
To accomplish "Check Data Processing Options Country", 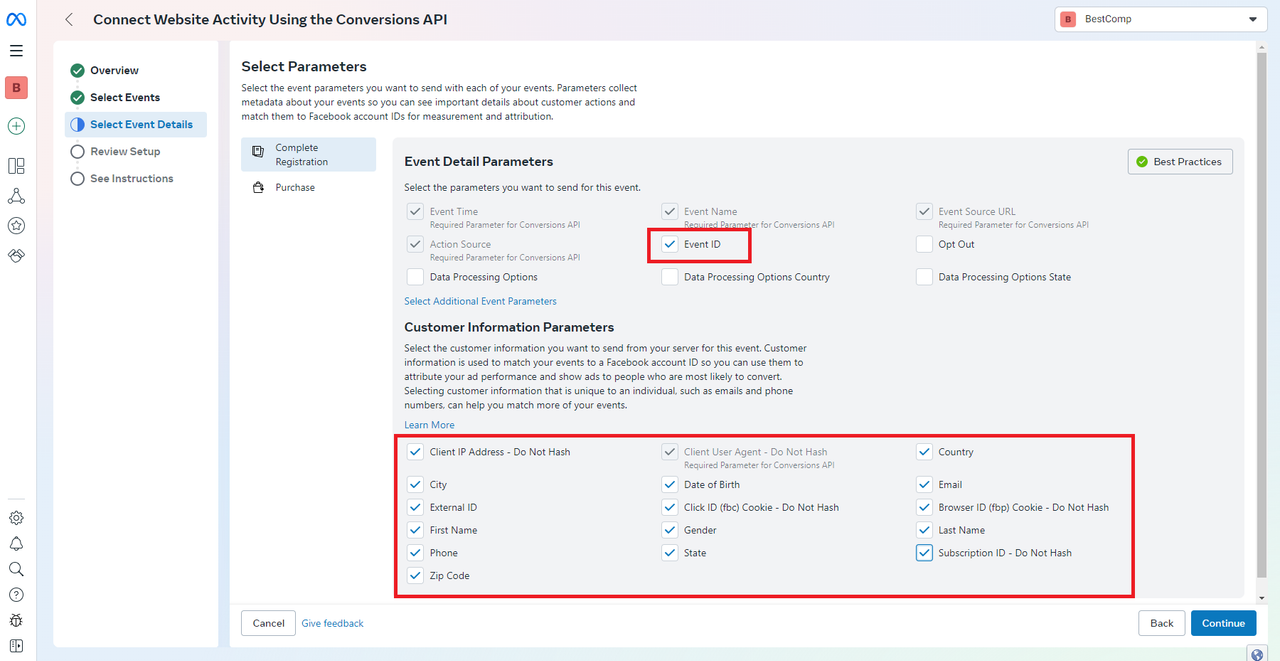I will tap(670, 277).
